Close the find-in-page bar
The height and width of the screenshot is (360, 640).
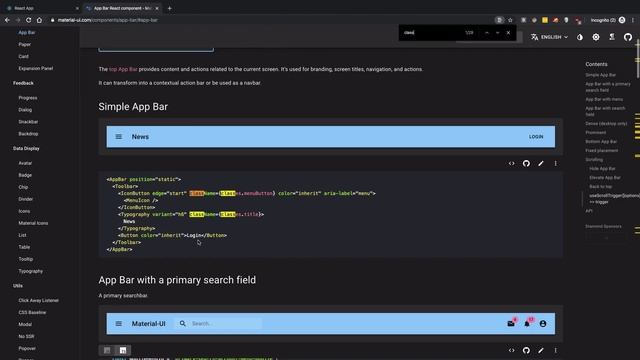tap(508, 33)
